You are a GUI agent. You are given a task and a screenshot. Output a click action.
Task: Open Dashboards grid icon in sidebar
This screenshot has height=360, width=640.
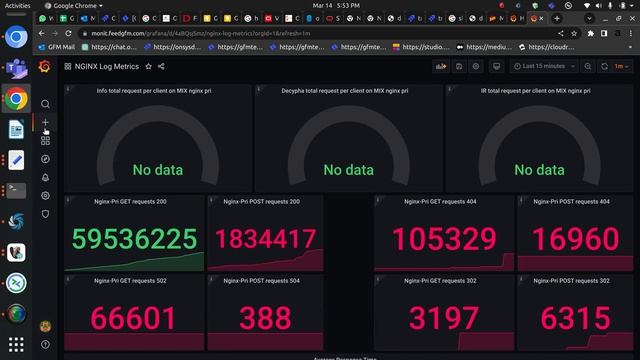coord(45,140)
